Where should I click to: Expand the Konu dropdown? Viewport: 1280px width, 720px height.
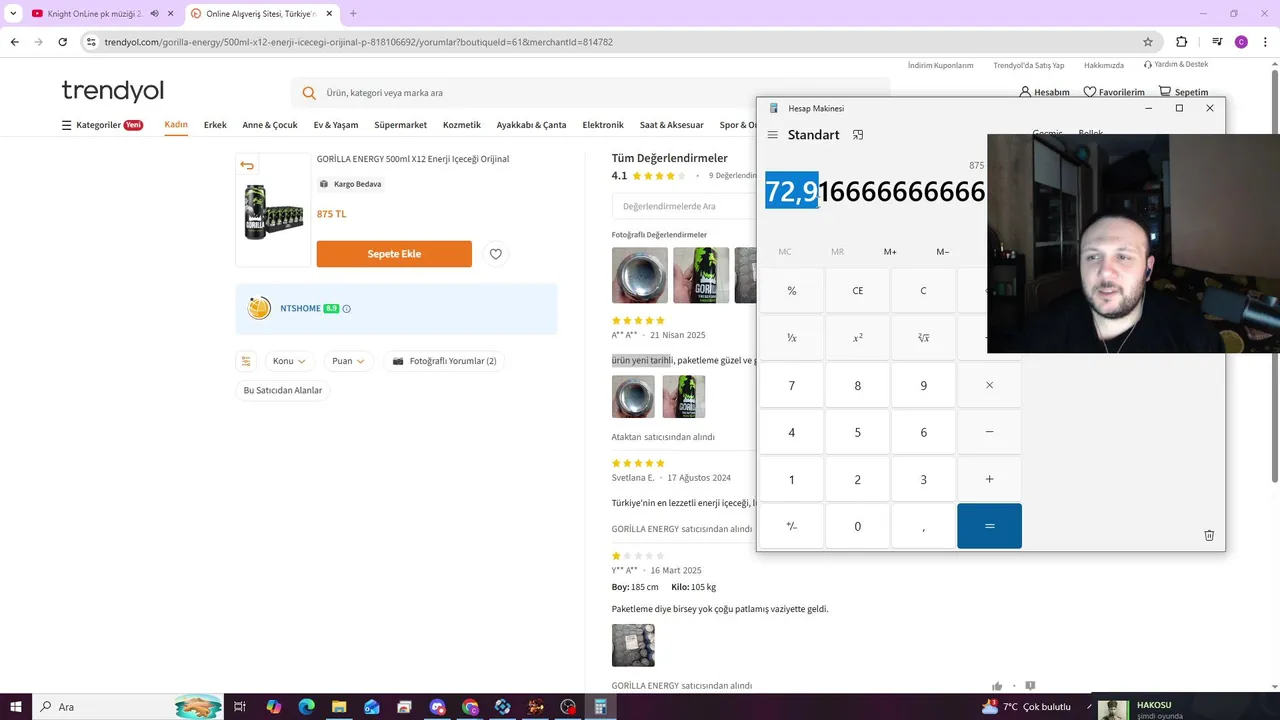coord(289,361)
